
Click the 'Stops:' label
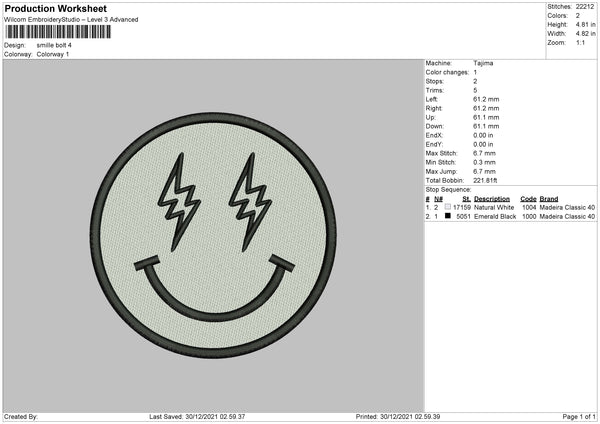[435, 81]
